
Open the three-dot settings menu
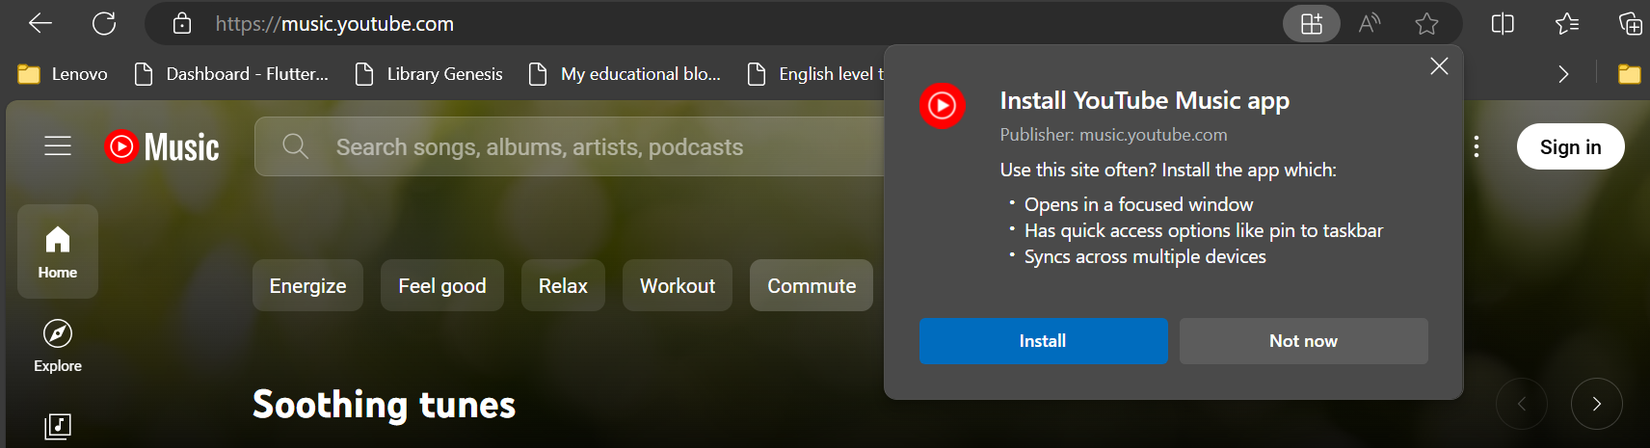(1476, 147)
